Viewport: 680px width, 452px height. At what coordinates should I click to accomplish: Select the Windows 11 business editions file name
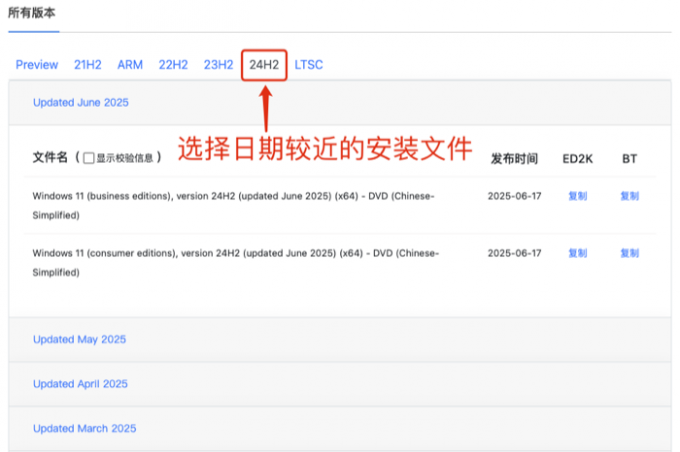coord(233,206)
